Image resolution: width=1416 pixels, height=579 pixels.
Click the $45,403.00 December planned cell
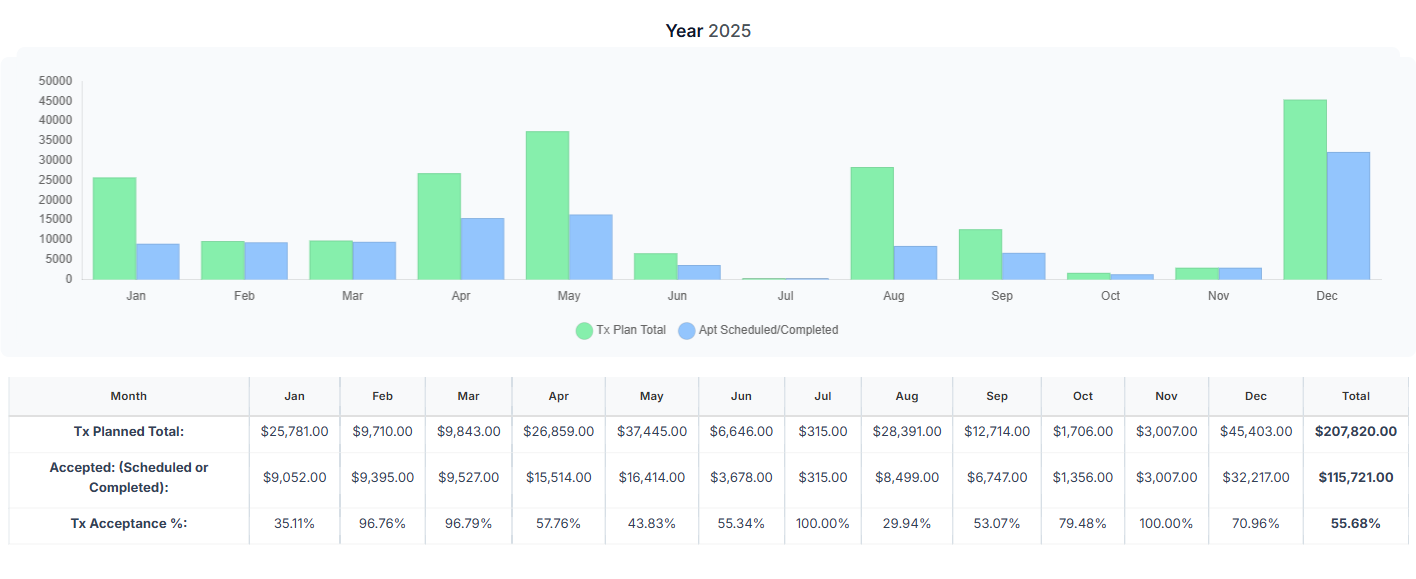click(1256, 432)
